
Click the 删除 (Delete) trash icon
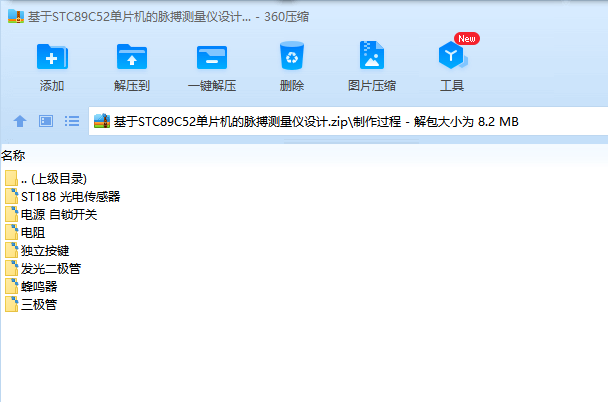click(292, 56)
